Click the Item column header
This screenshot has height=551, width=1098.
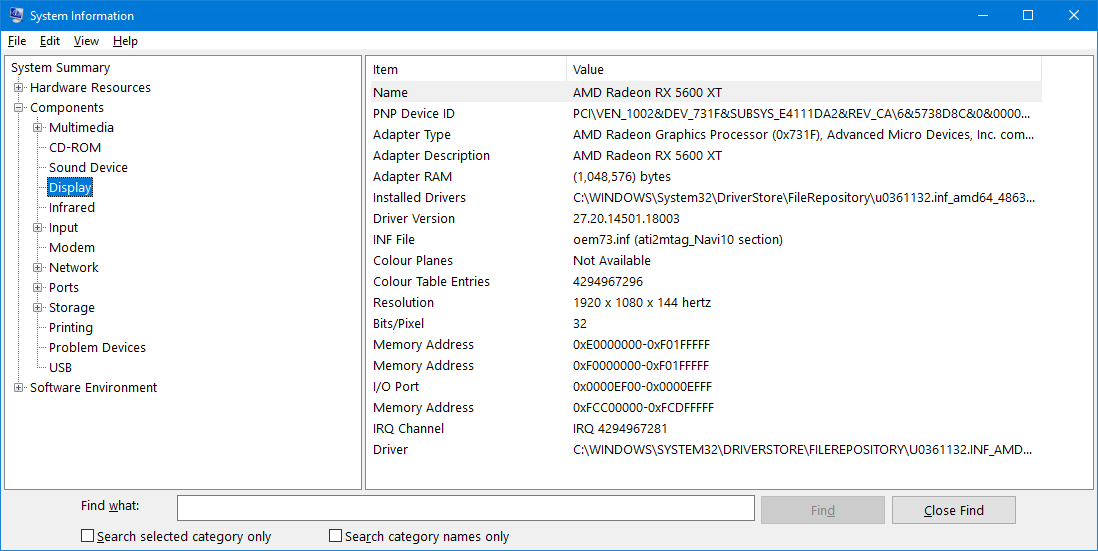(x=468, y=69)
